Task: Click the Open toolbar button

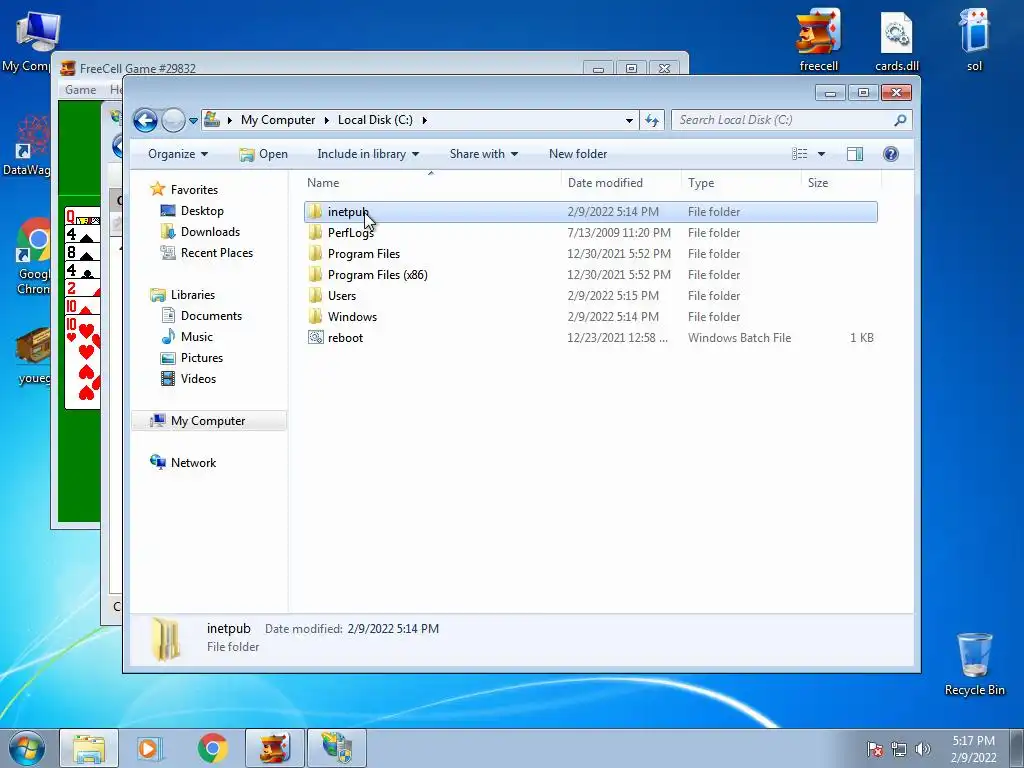Action: (x=263, y=154)
